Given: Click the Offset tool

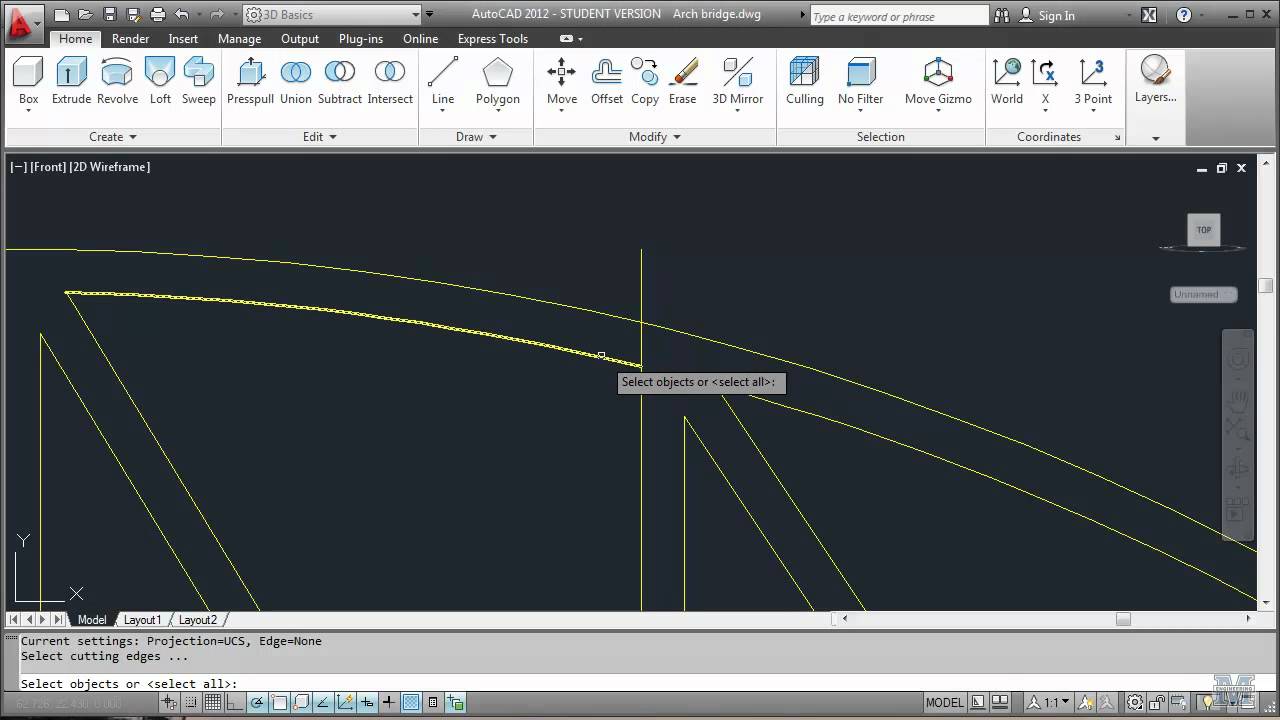Looking at the screenshot, I should 607,80.
